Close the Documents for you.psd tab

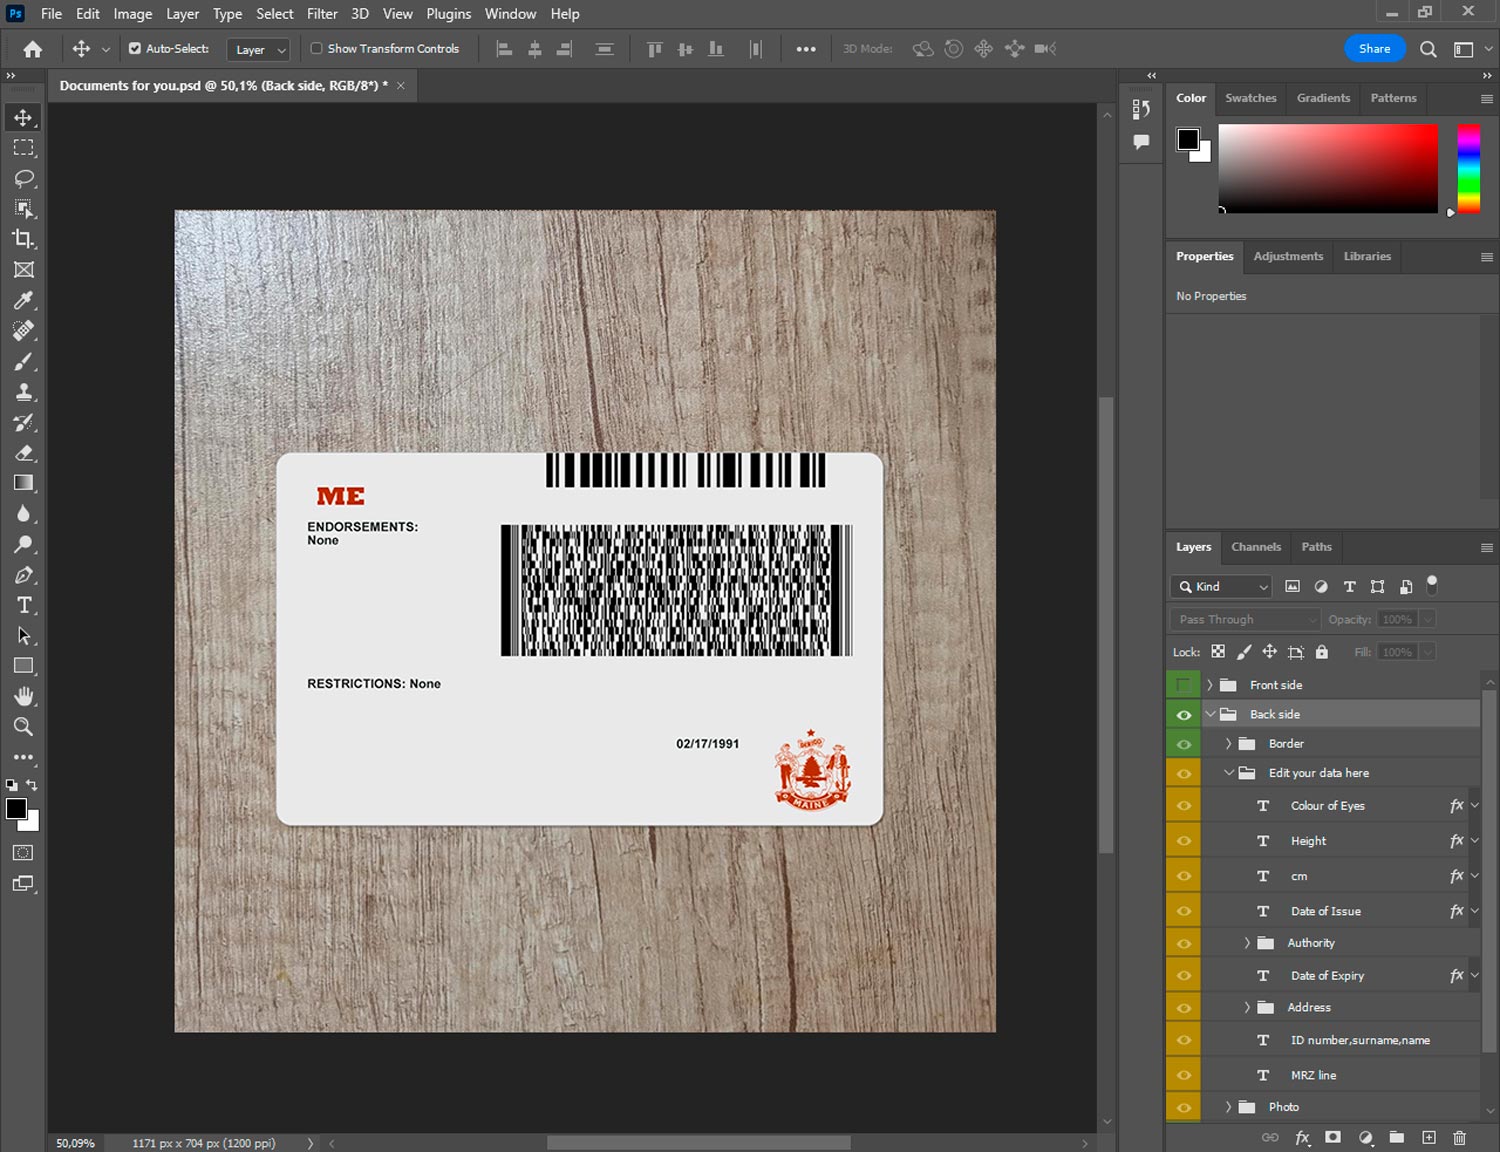(x=401, y=86)
